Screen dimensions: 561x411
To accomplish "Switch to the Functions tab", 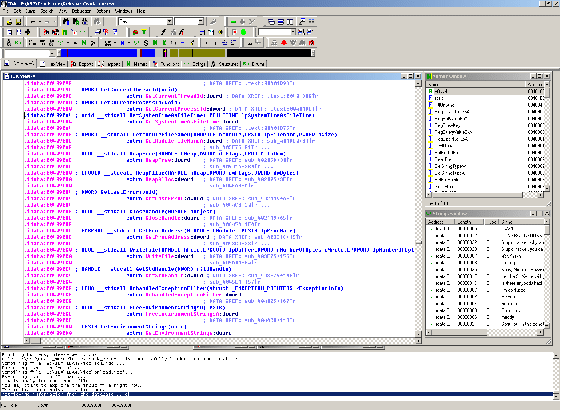I will pos(166,64).
